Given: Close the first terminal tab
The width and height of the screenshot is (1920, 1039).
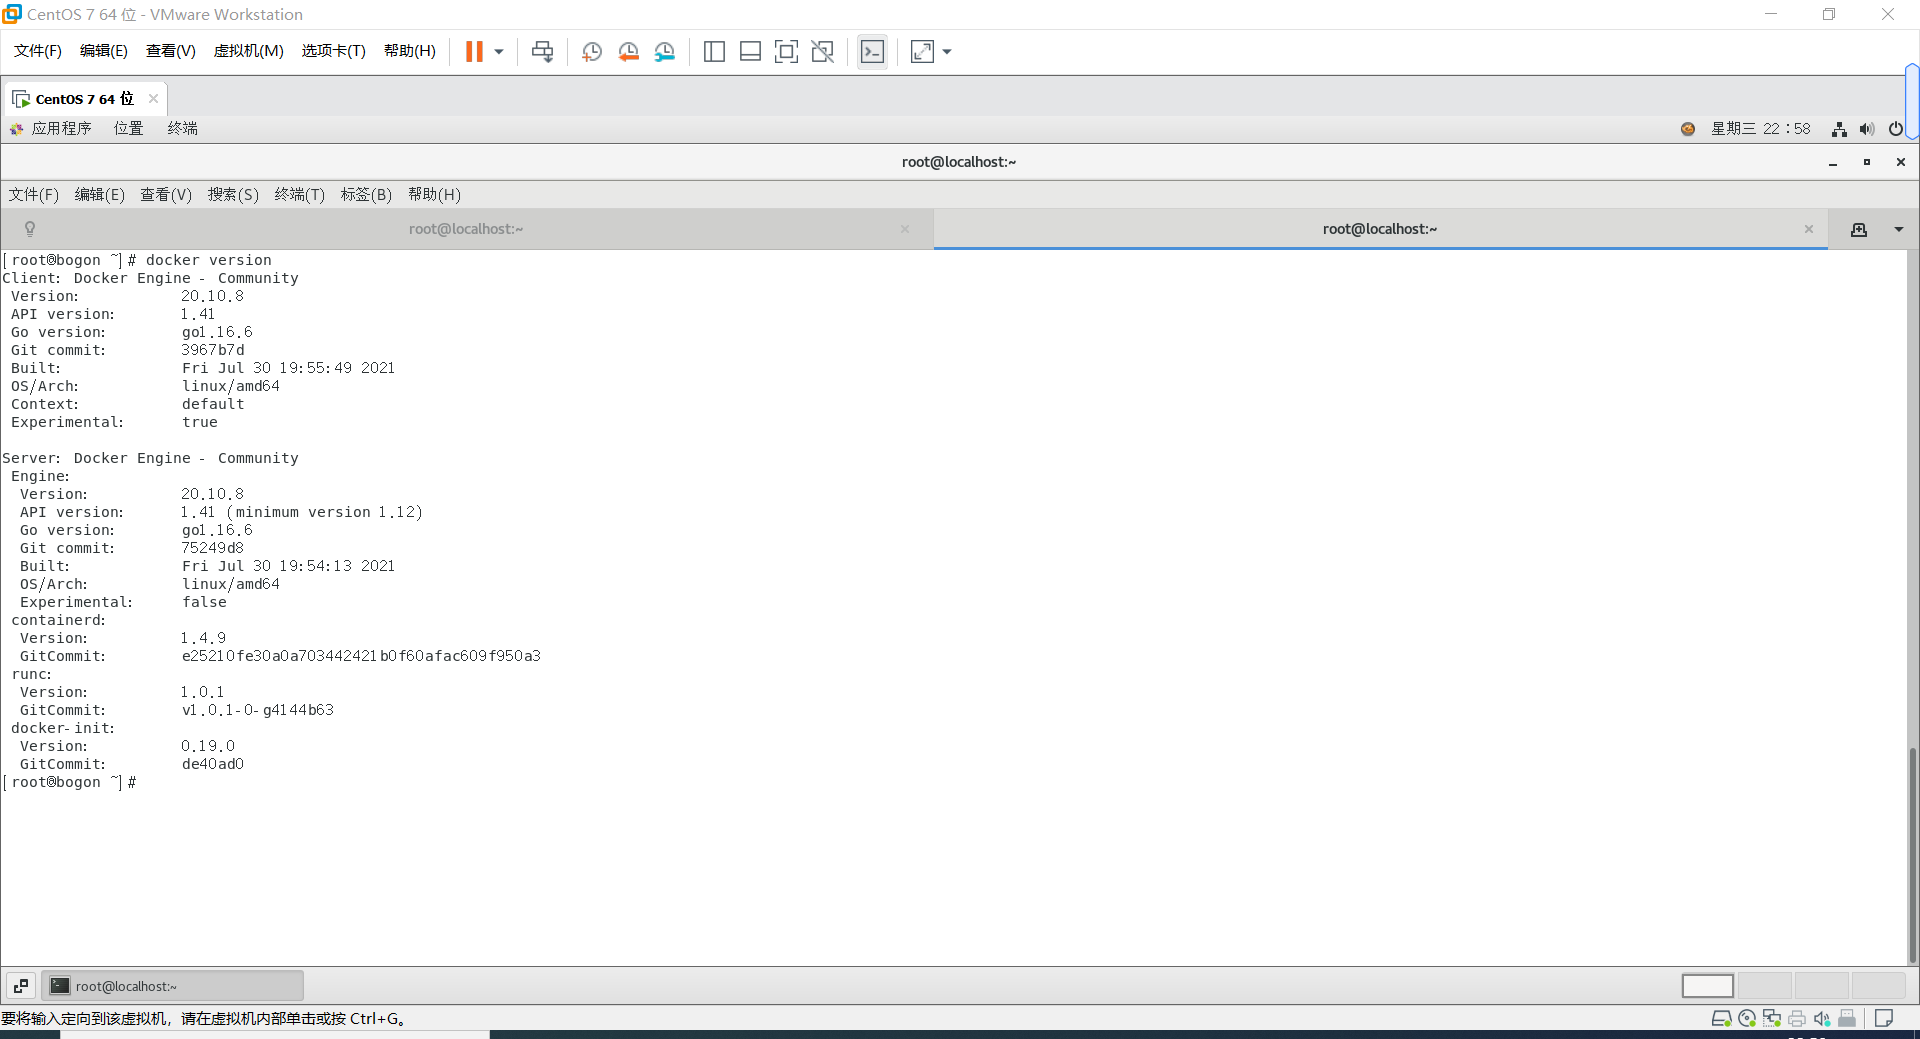Looking at the screenshot, I should tap(905, 229).
